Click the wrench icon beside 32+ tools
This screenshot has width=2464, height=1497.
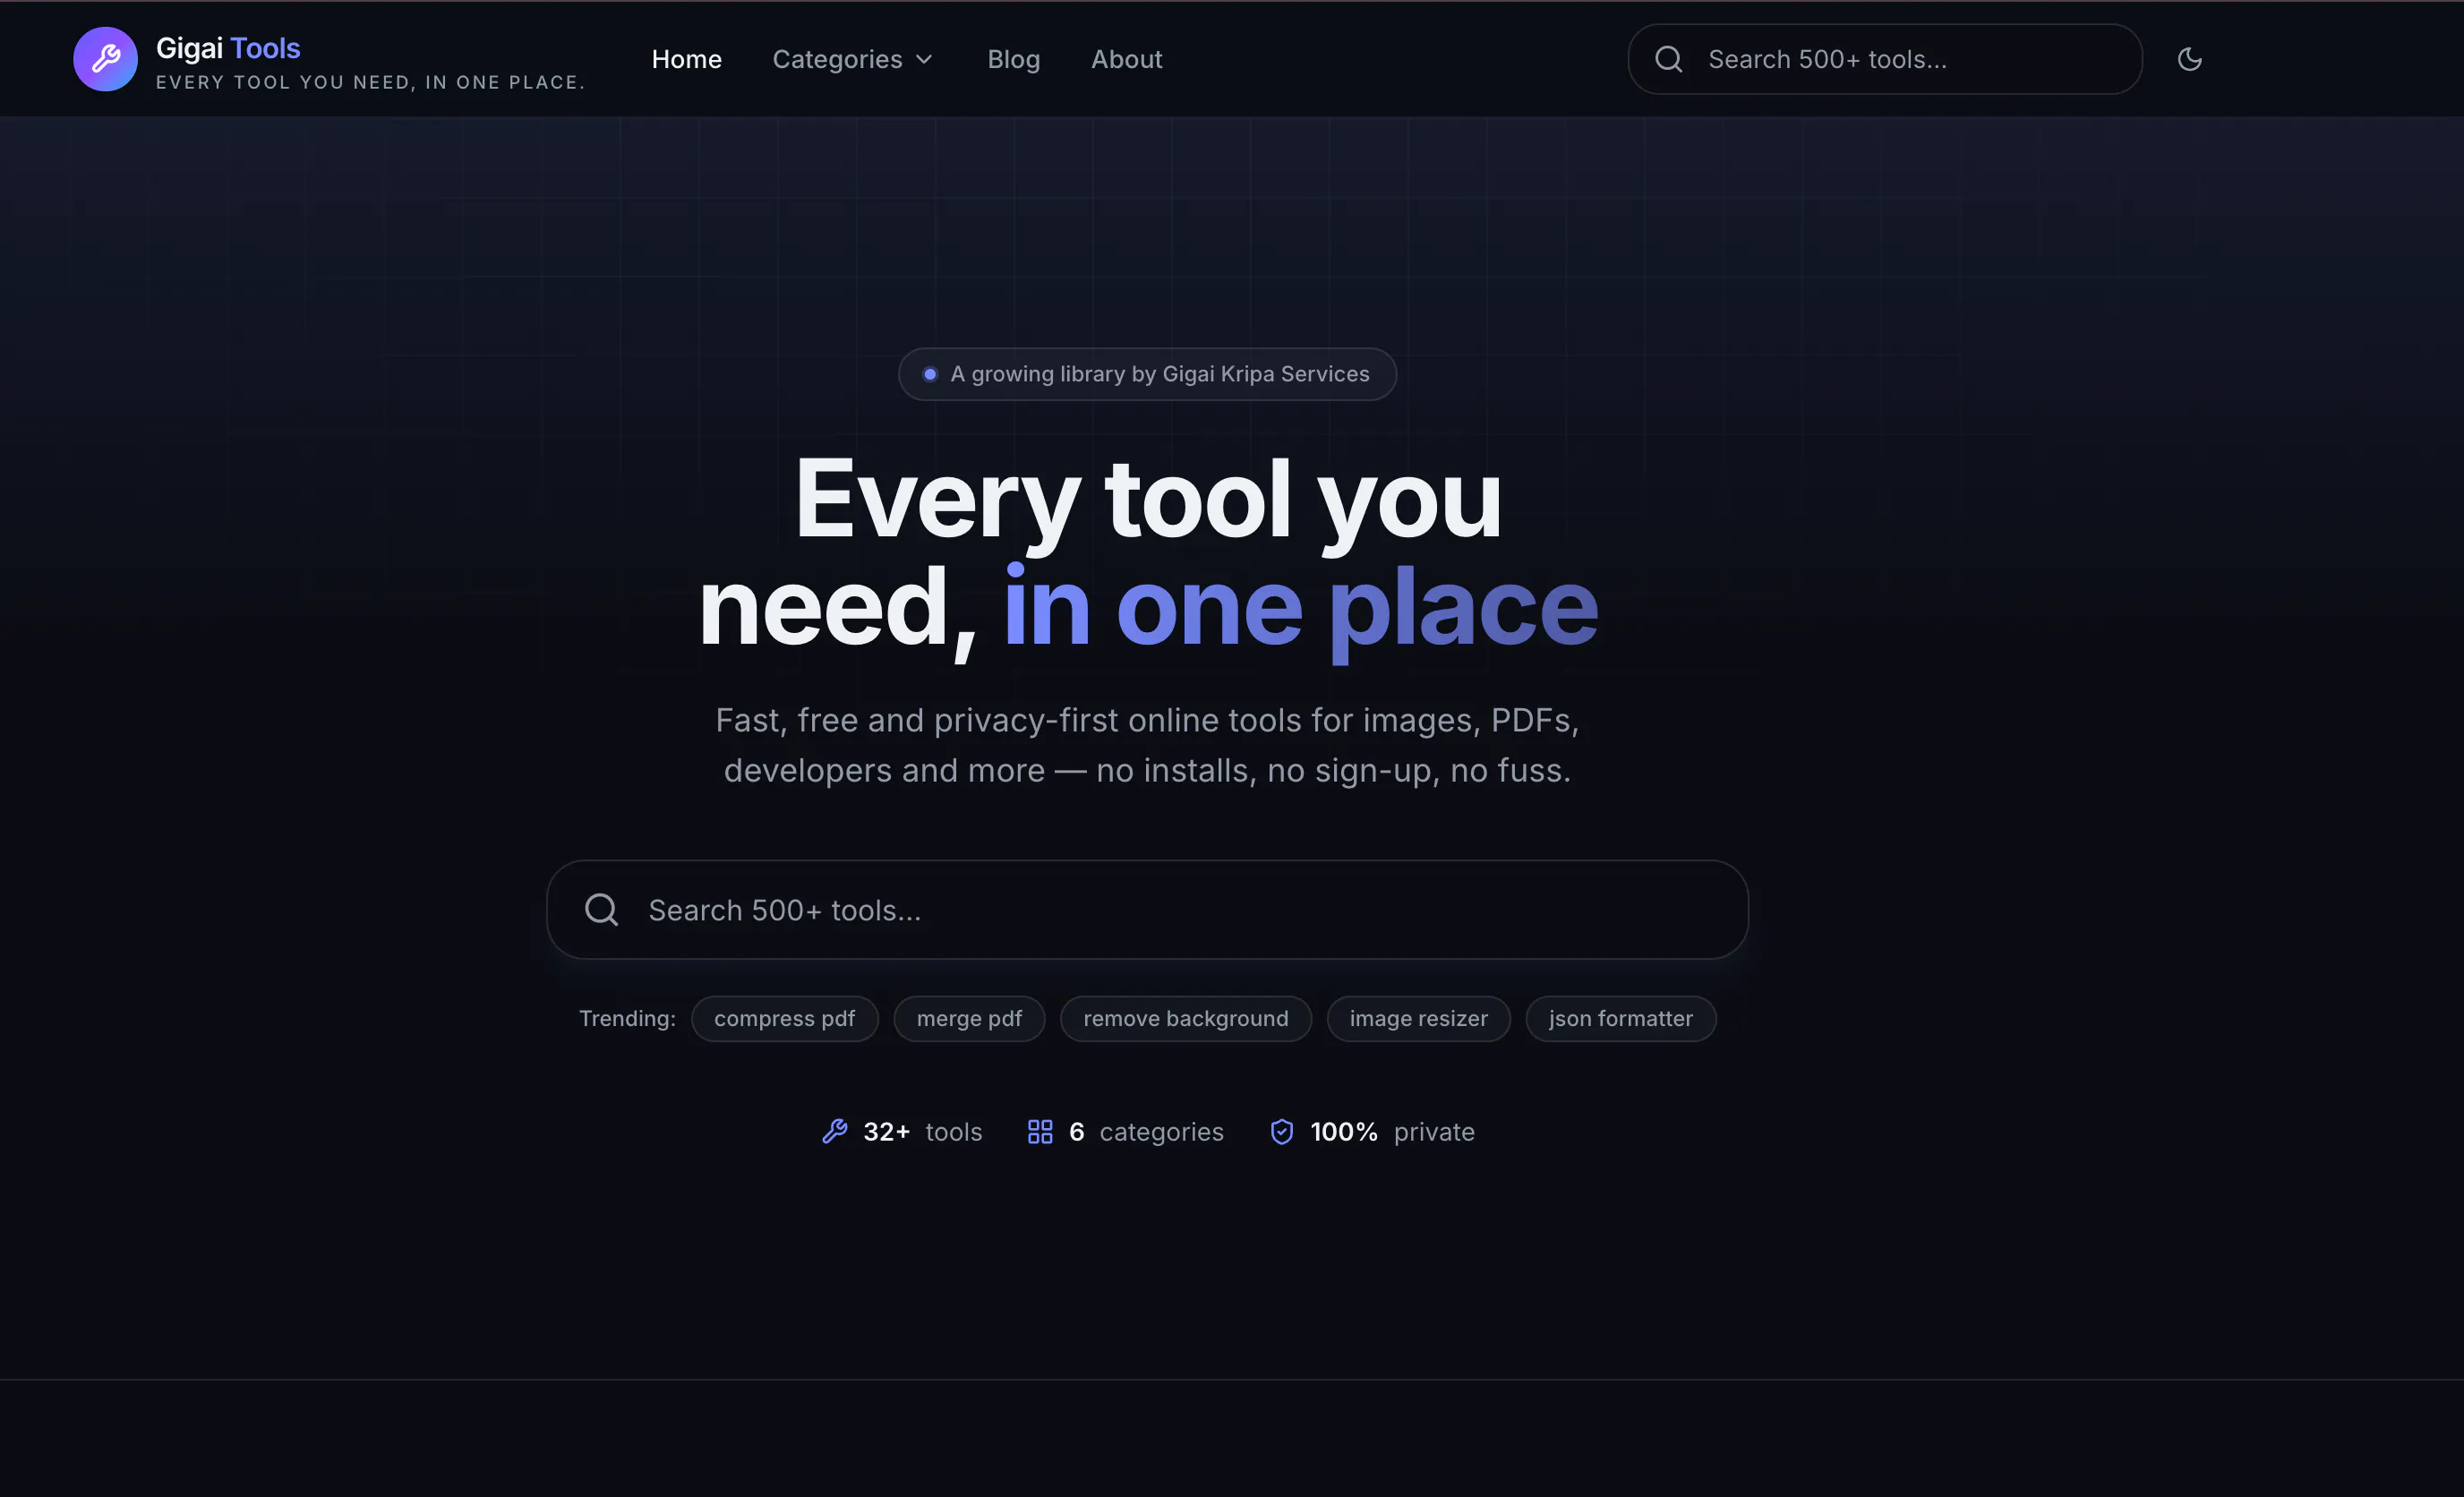(834, 1132)
